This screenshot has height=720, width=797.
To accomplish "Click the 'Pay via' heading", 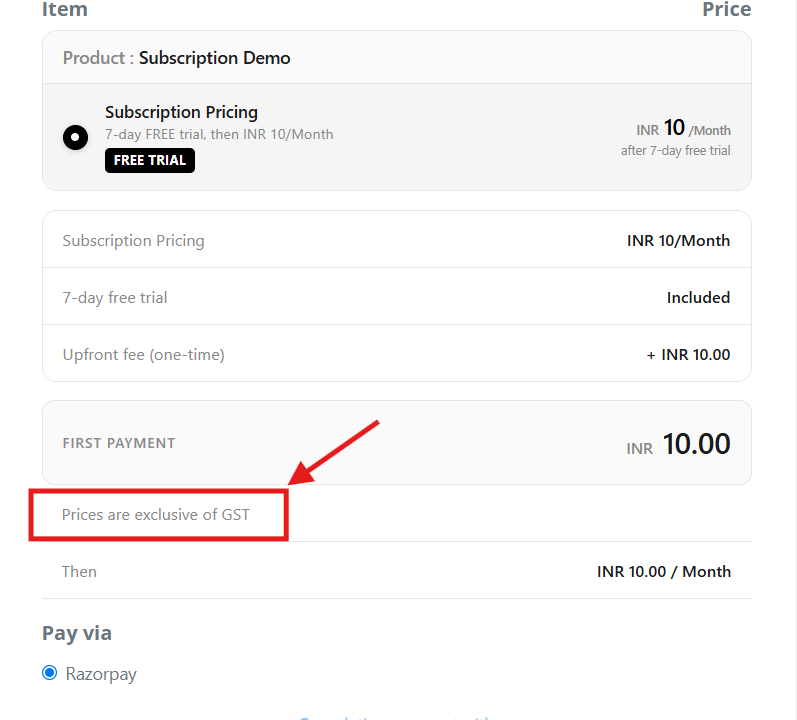I will 77,634.
